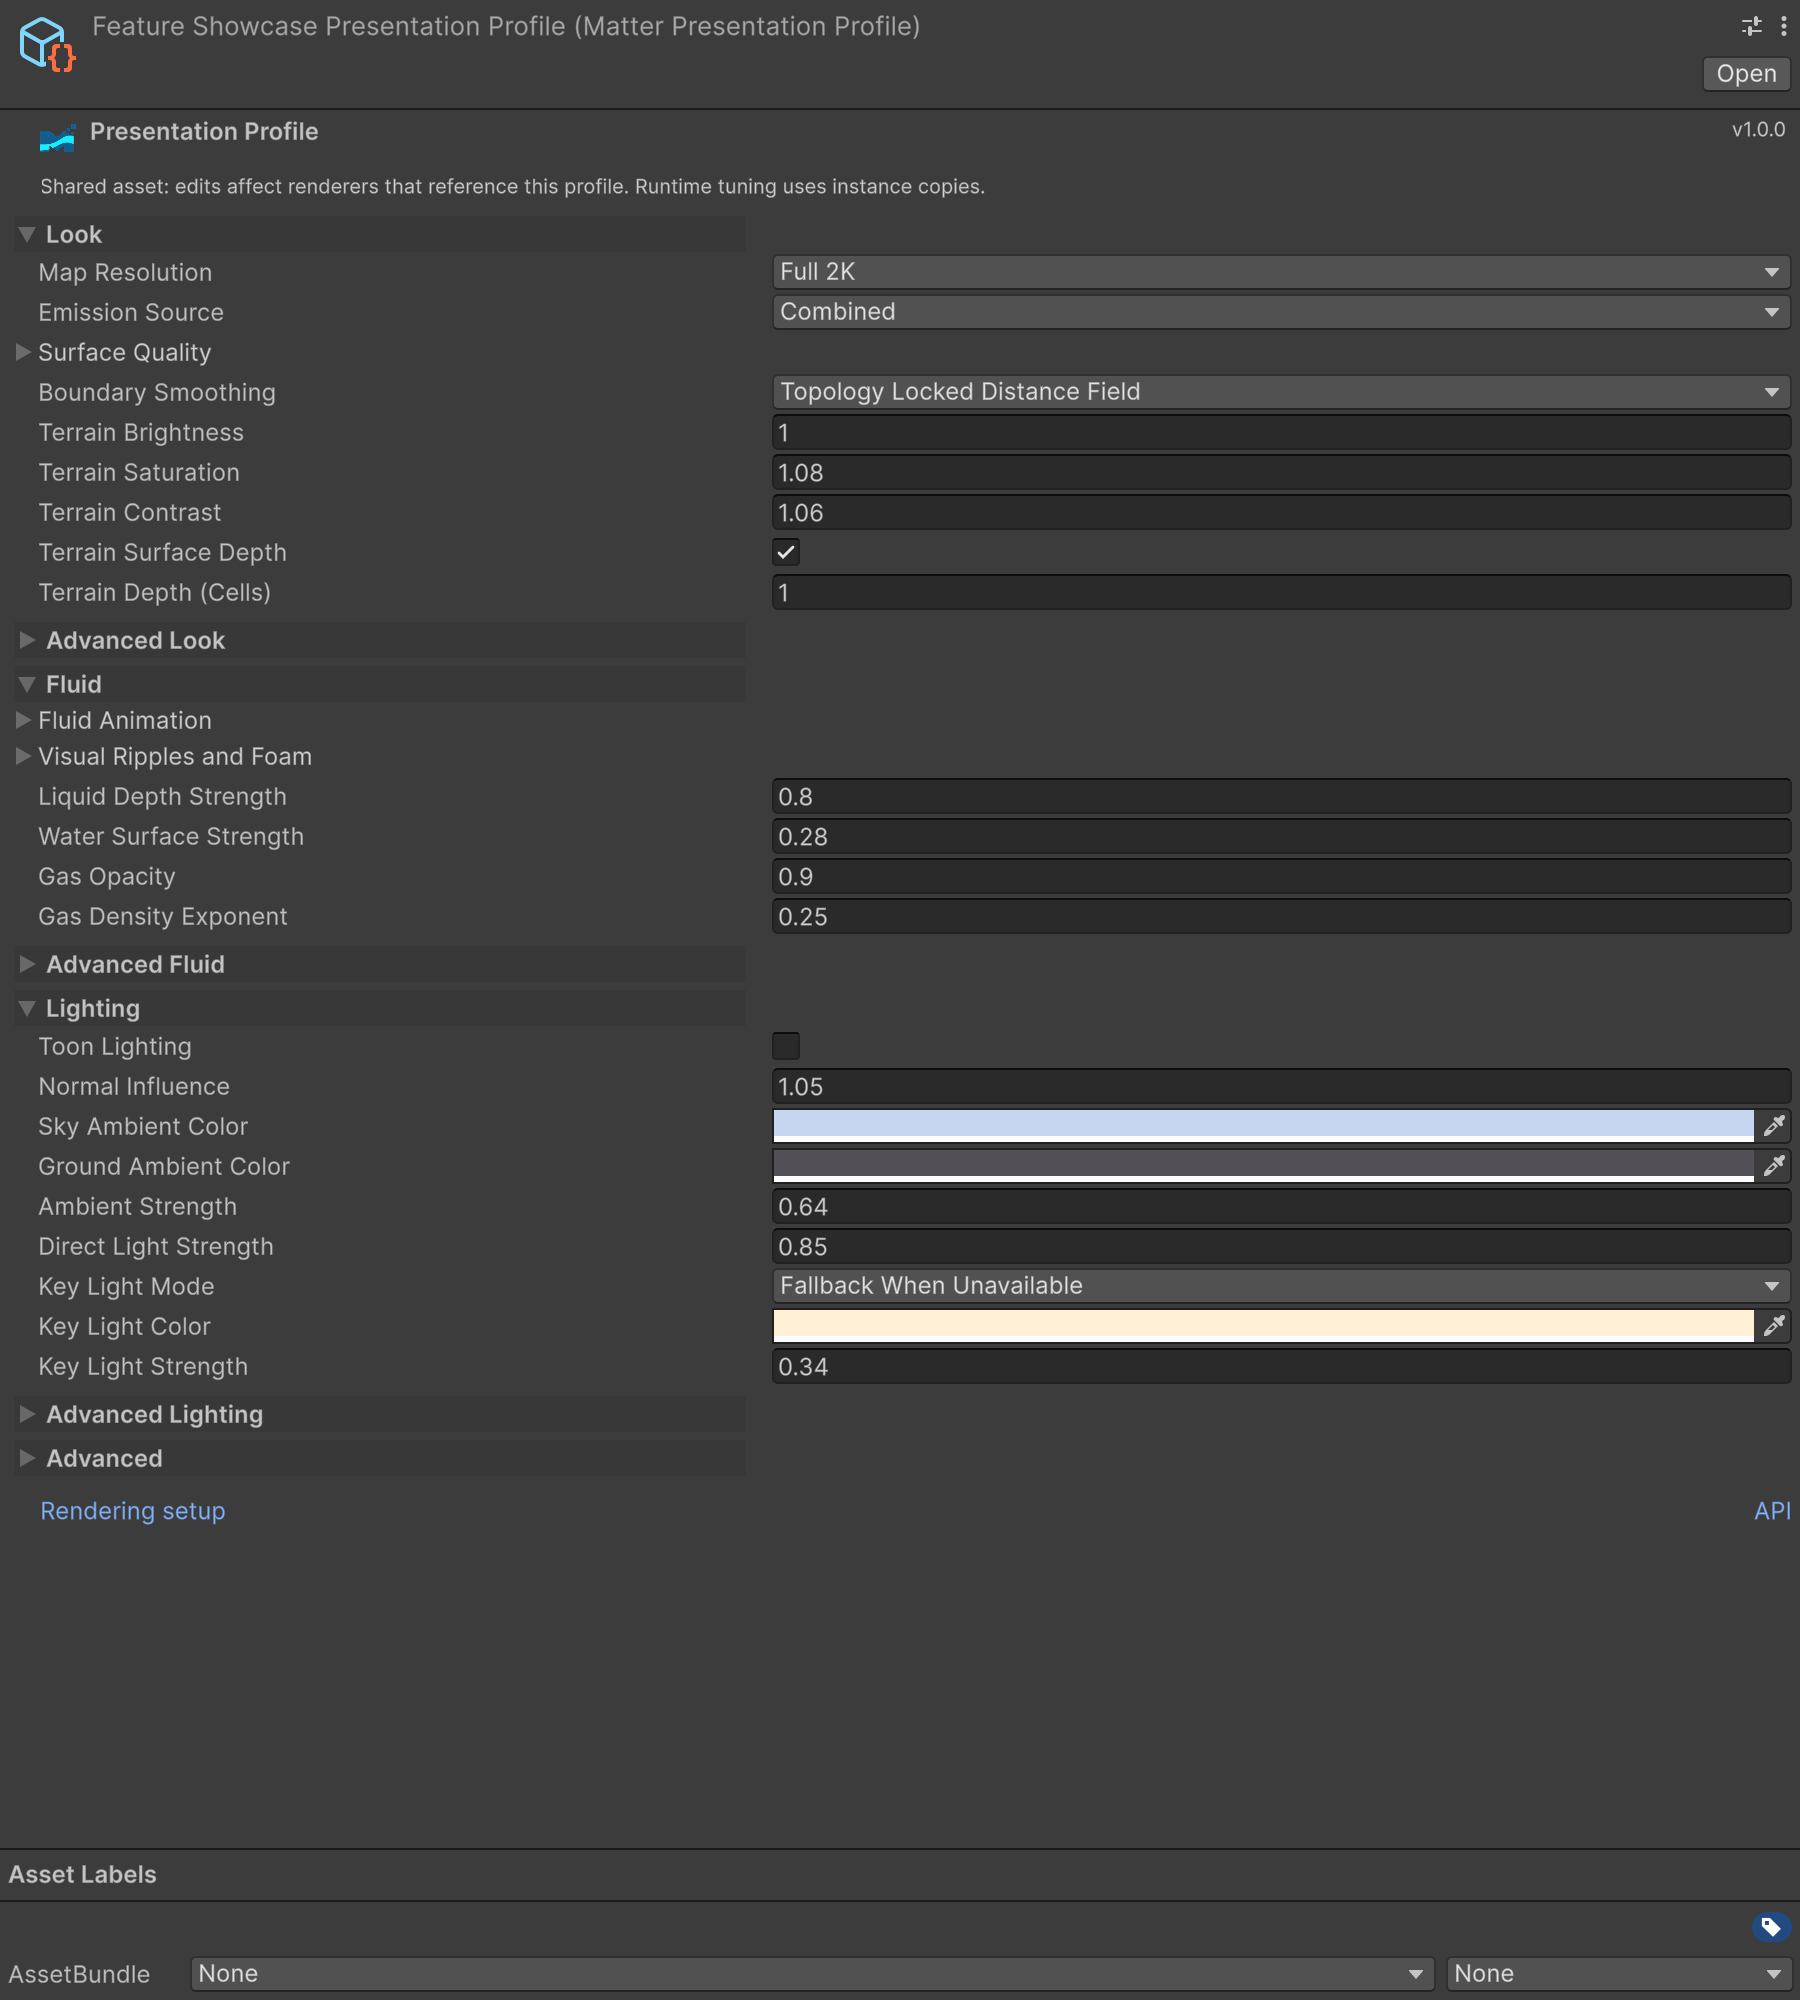The width and height of the screenshot is (1800, 2000).
Task: Open the Rendering setup link
Action: [132, 1511]
